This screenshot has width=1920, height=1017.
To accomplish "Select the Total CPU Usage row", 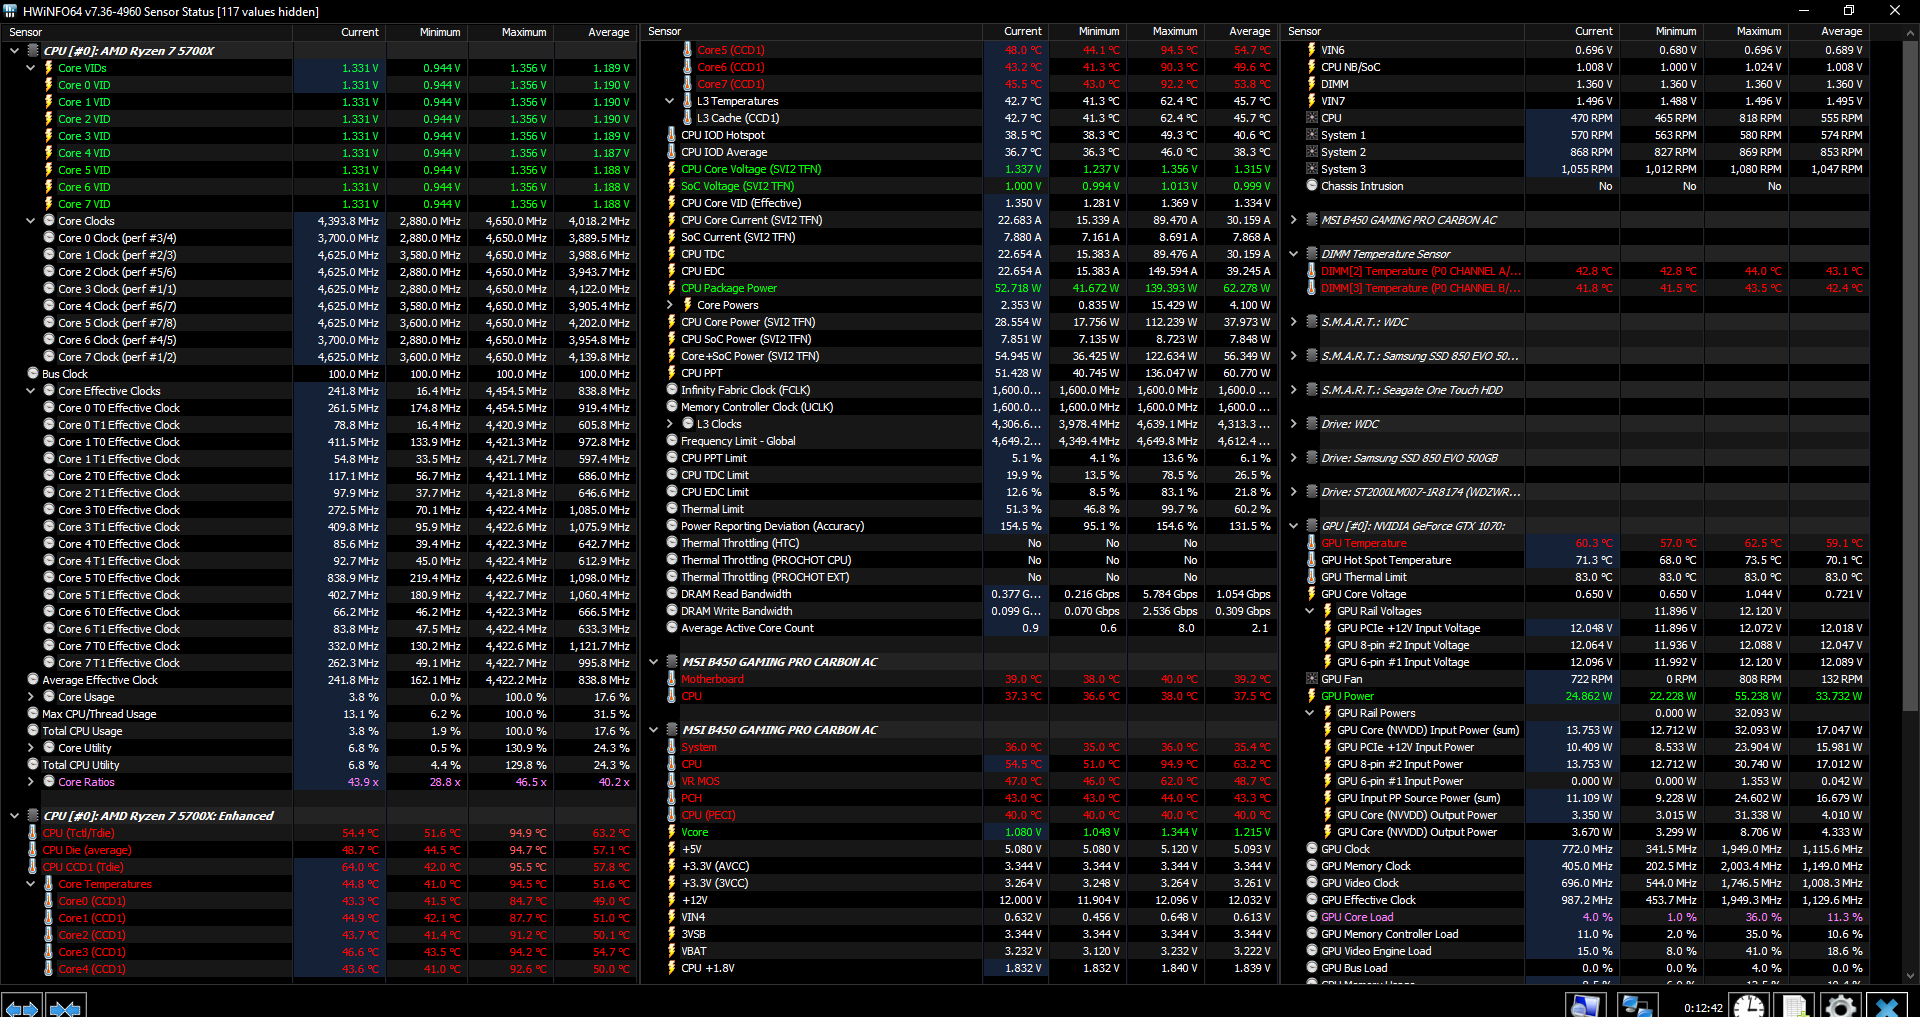I will point(319,731).
